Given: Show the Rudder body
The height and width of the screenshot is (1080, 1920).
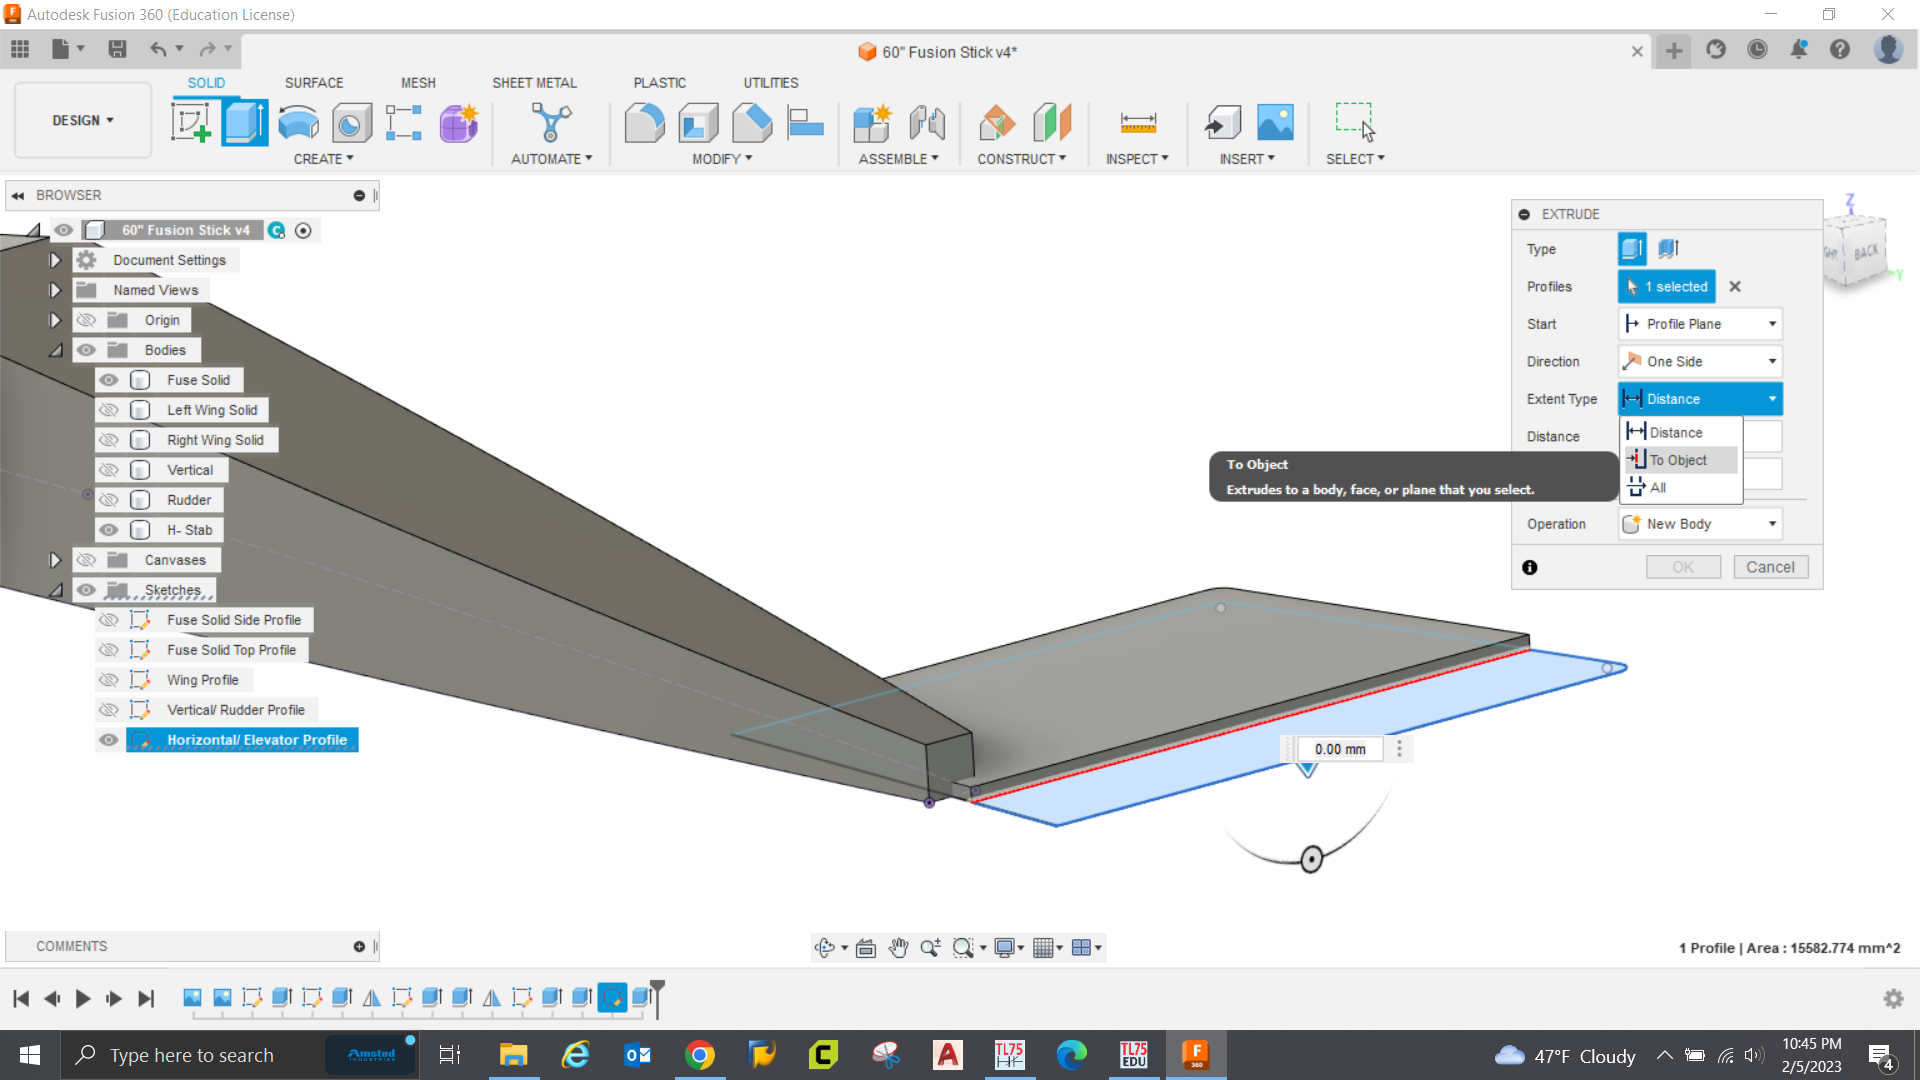Looking at the screenshot, I should click(109, 500).
